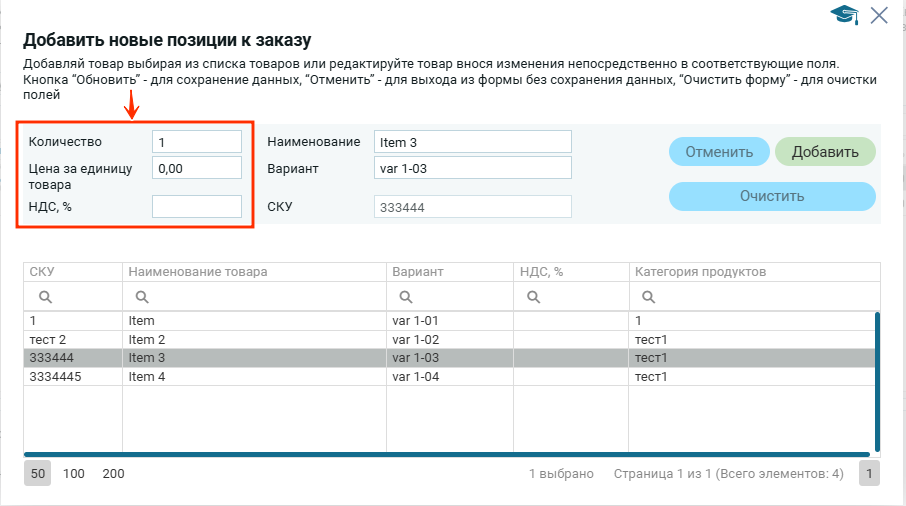Click search icon in НДС column filter
Screen dimensions: 906x506
[534, 296]
